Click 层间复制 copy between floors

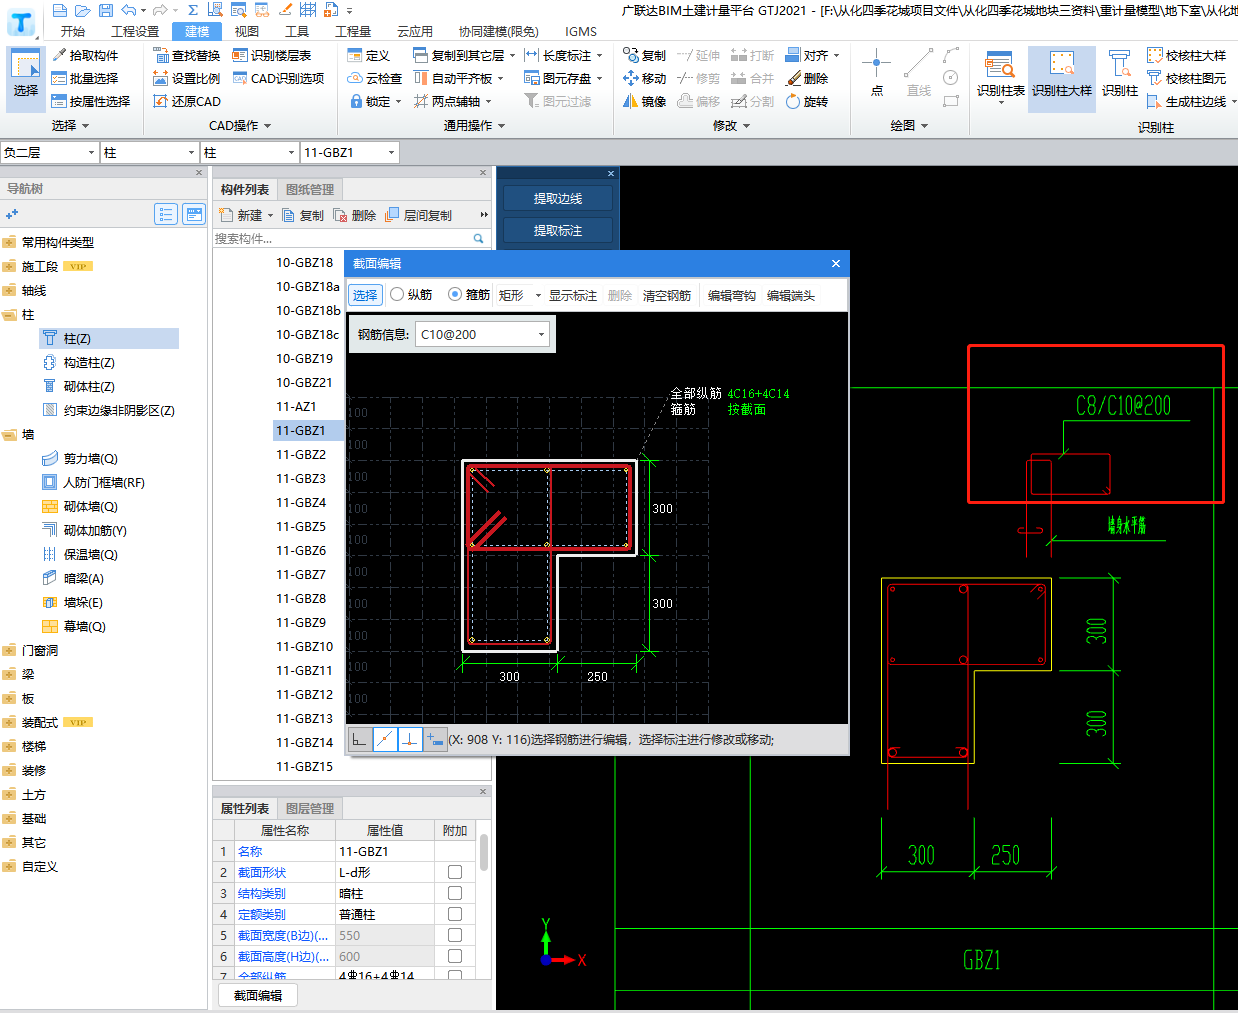tap(418, 215)
